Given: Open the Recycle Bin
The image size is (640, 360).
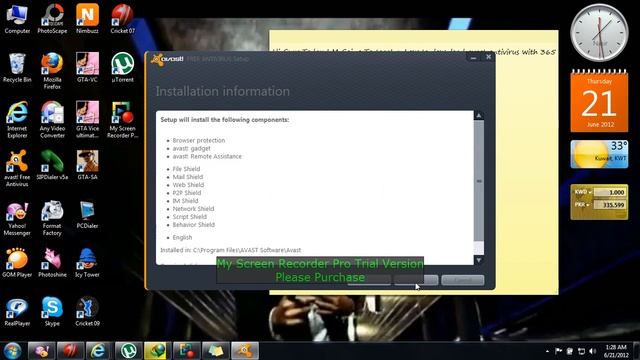Looking at the screenshot, I should pyautogui.click(x=17, y=68).
